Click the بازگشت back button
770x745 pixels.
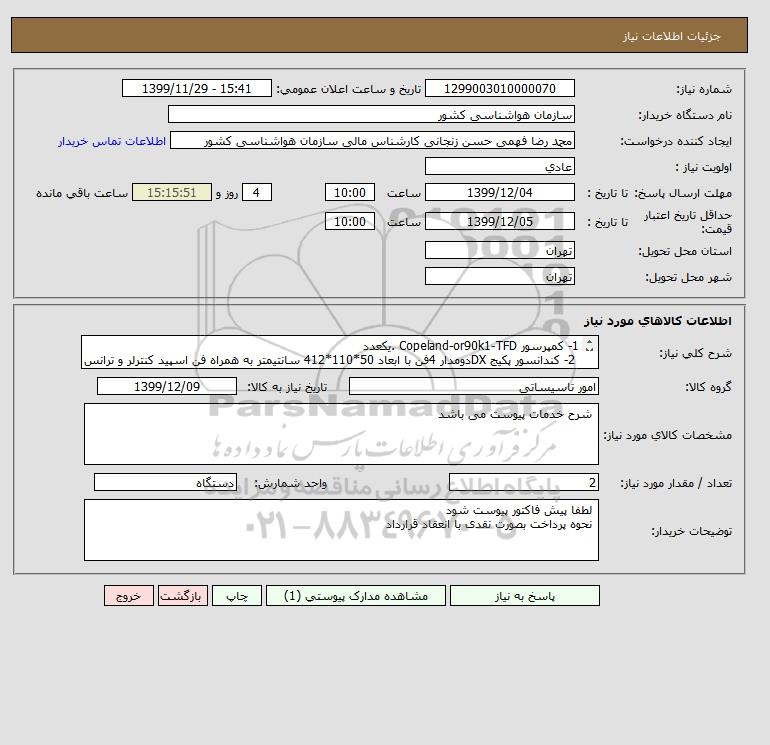point(183,596)
